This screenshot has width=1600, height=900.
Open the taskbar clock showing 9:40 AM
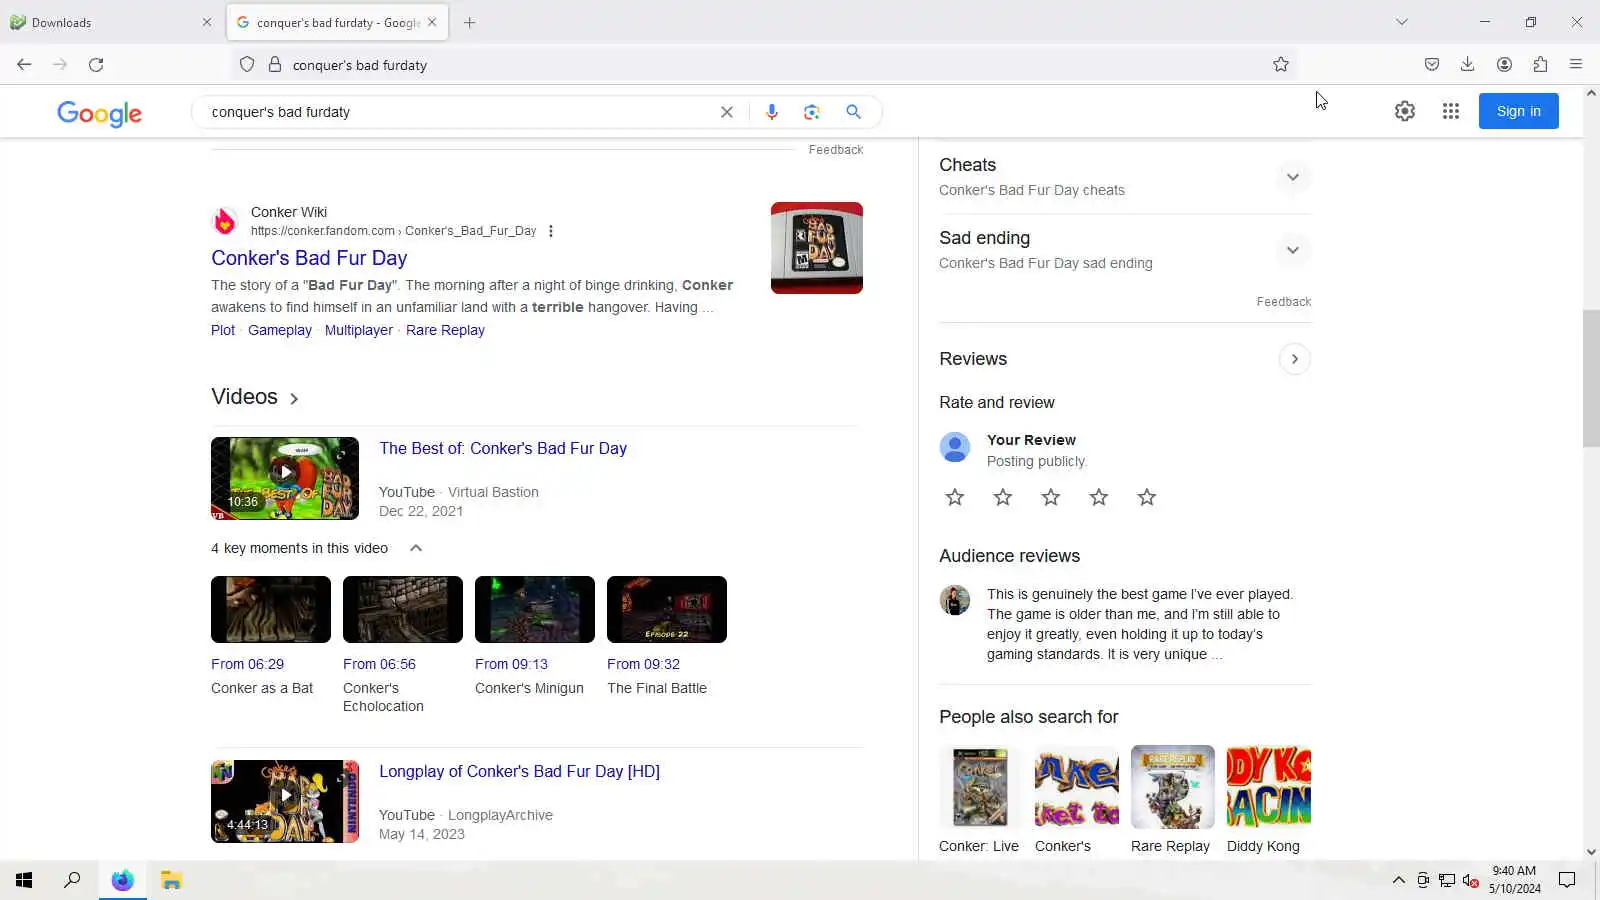1514,880
